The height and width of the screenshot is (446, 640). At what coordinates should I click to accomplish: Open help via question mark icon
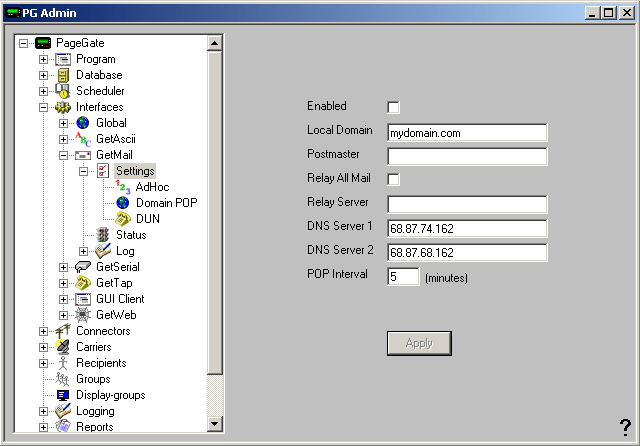click(625, 427)
